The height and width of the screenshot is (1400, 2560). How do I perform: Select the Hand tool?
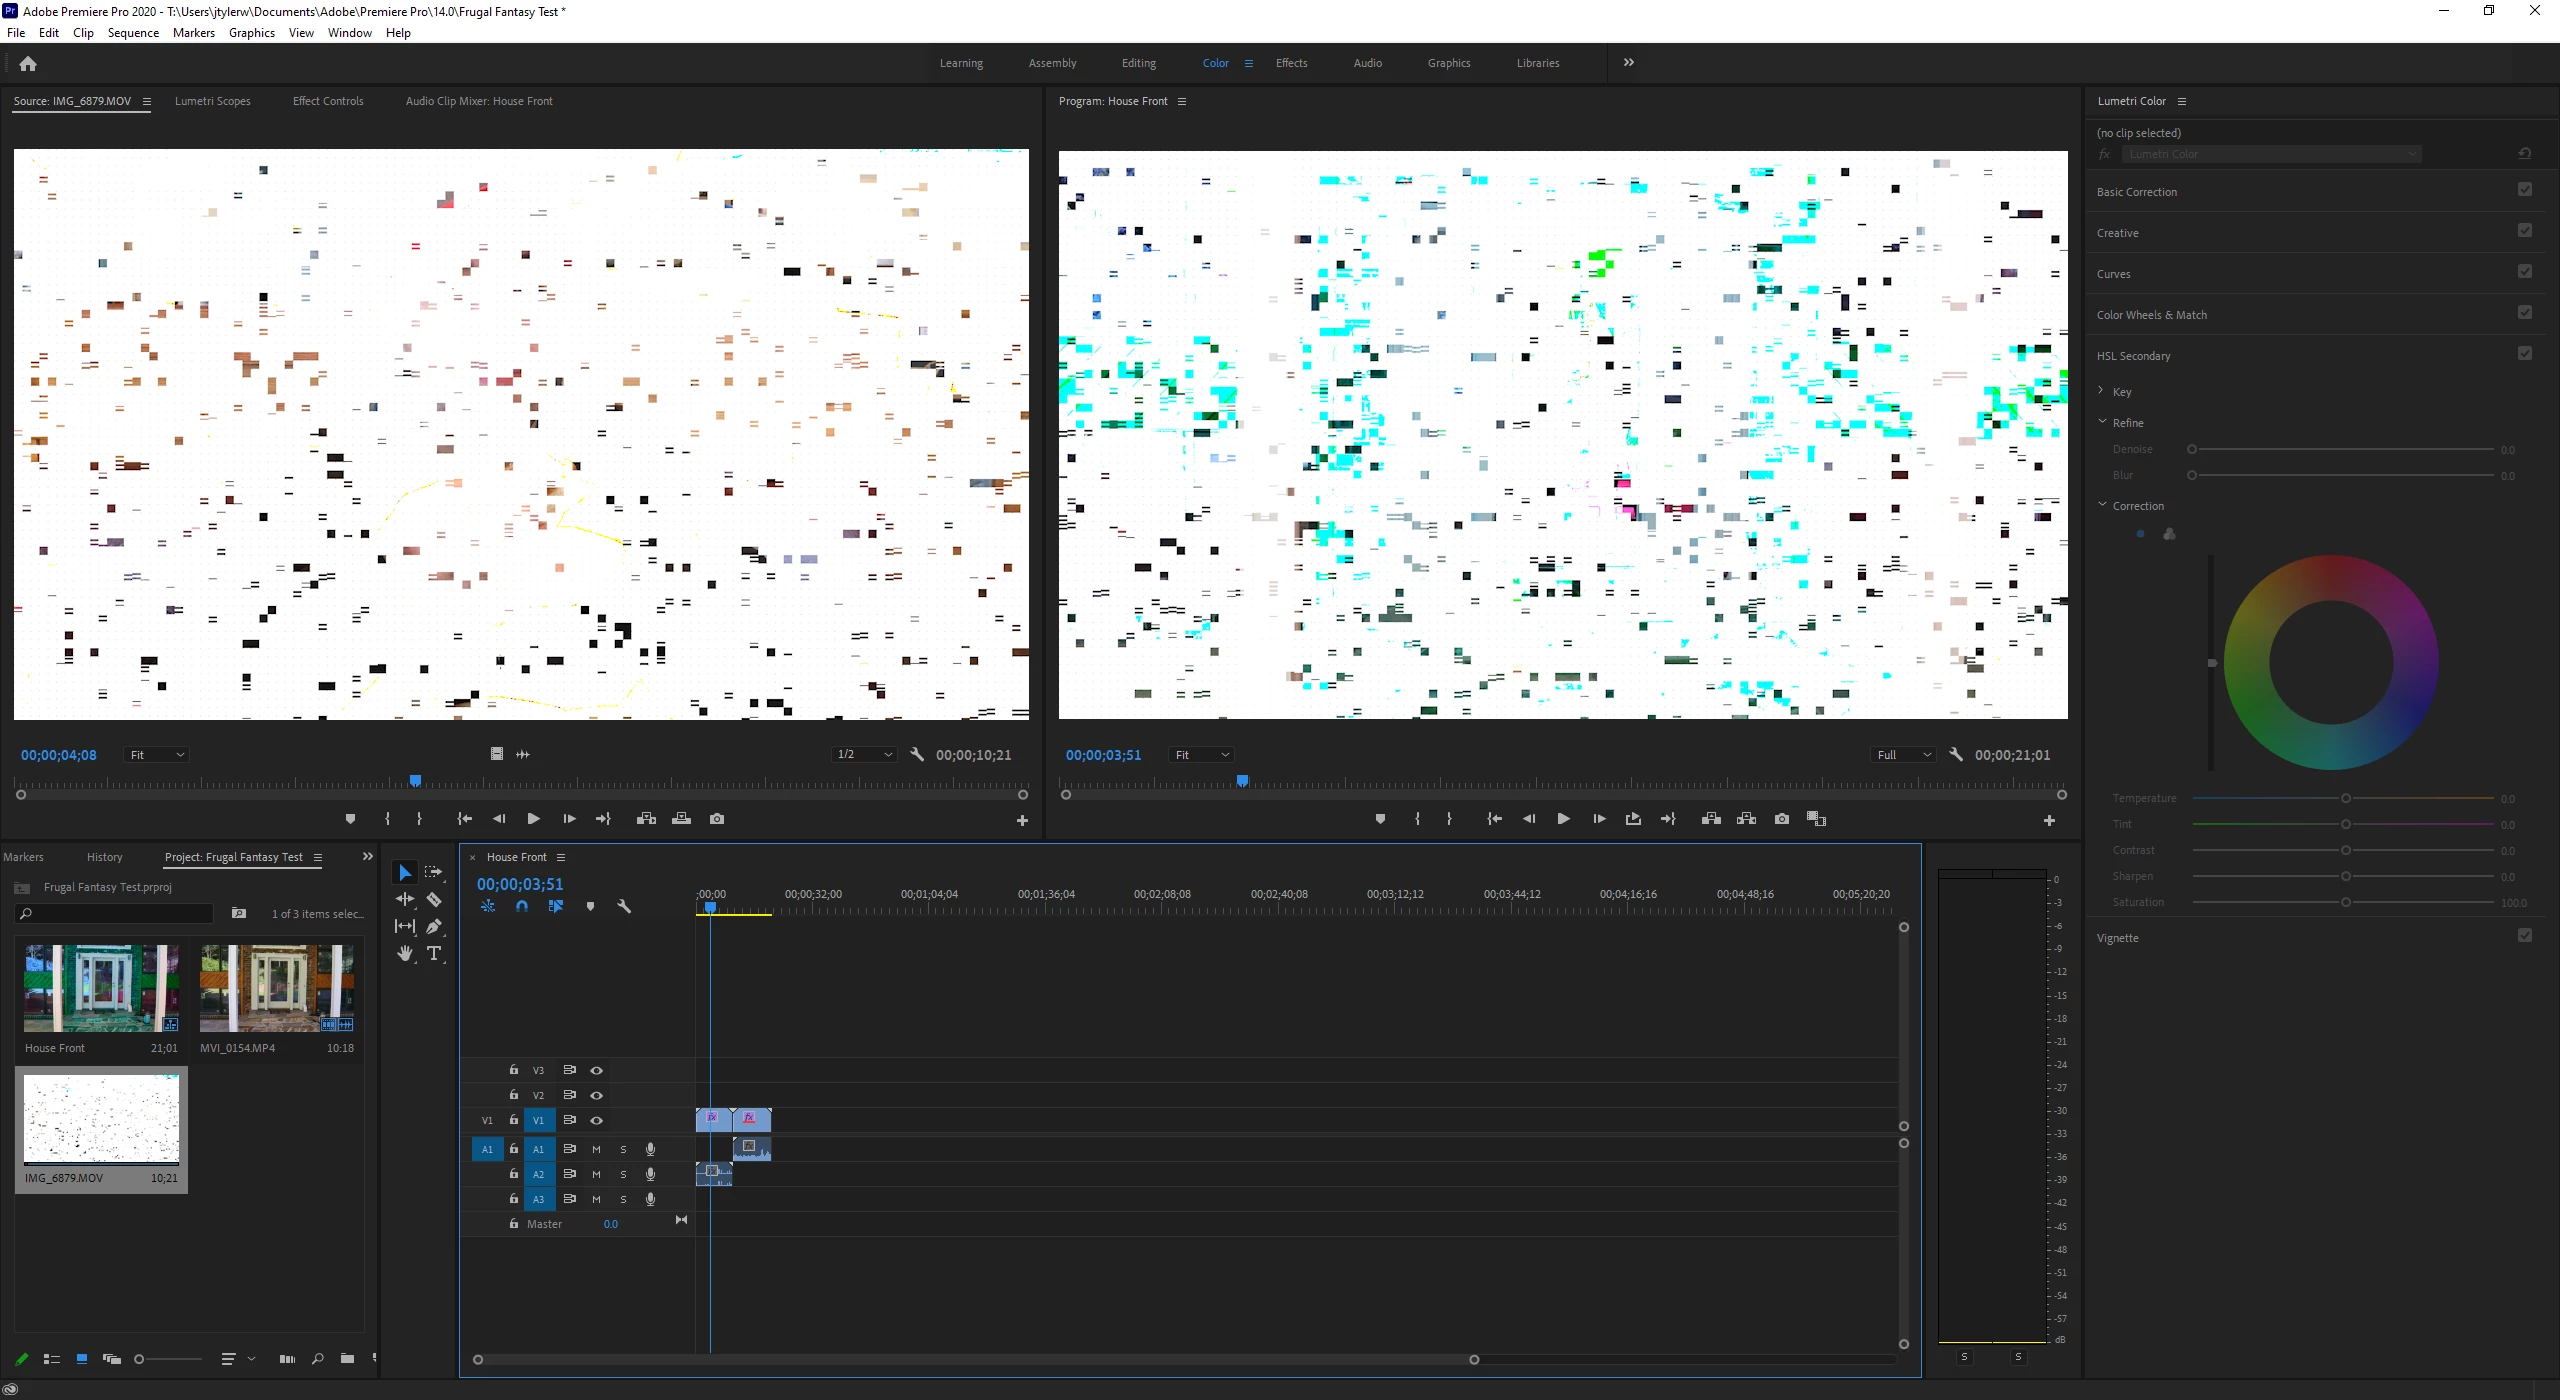click(405, 954)
